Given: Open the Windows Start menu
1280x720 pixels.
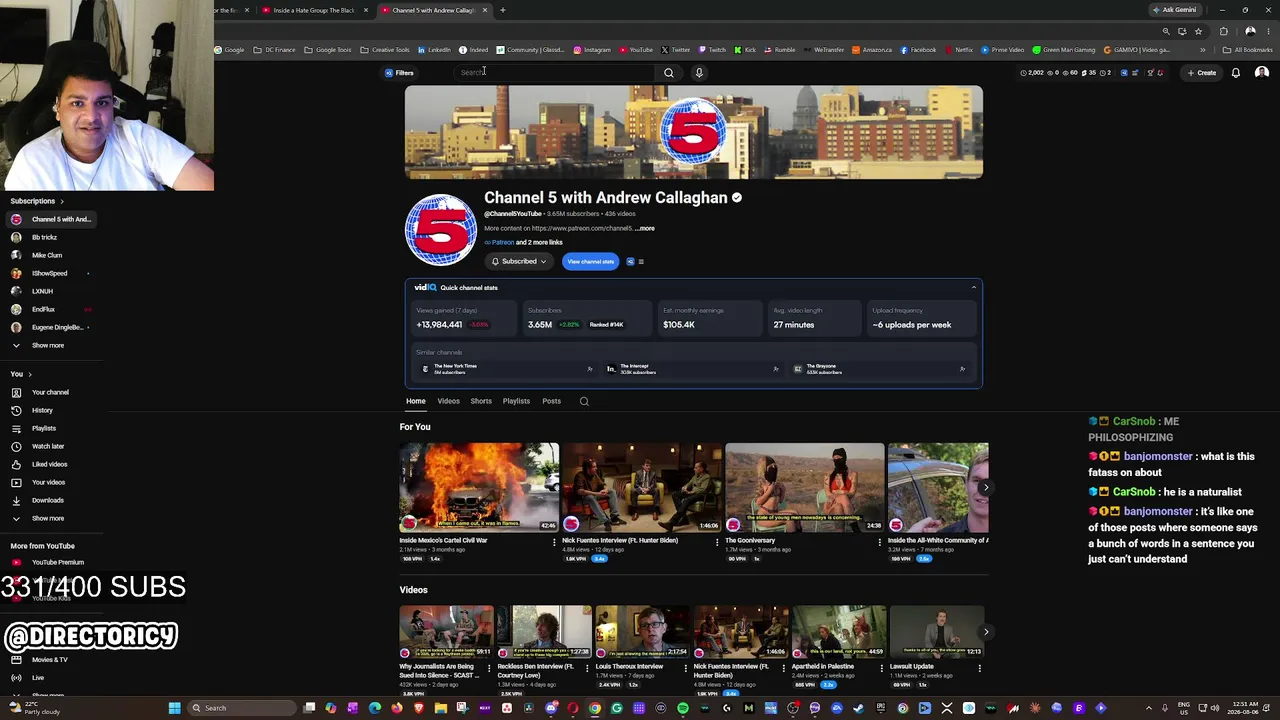Looking at the screenshot, I should 174,708.
